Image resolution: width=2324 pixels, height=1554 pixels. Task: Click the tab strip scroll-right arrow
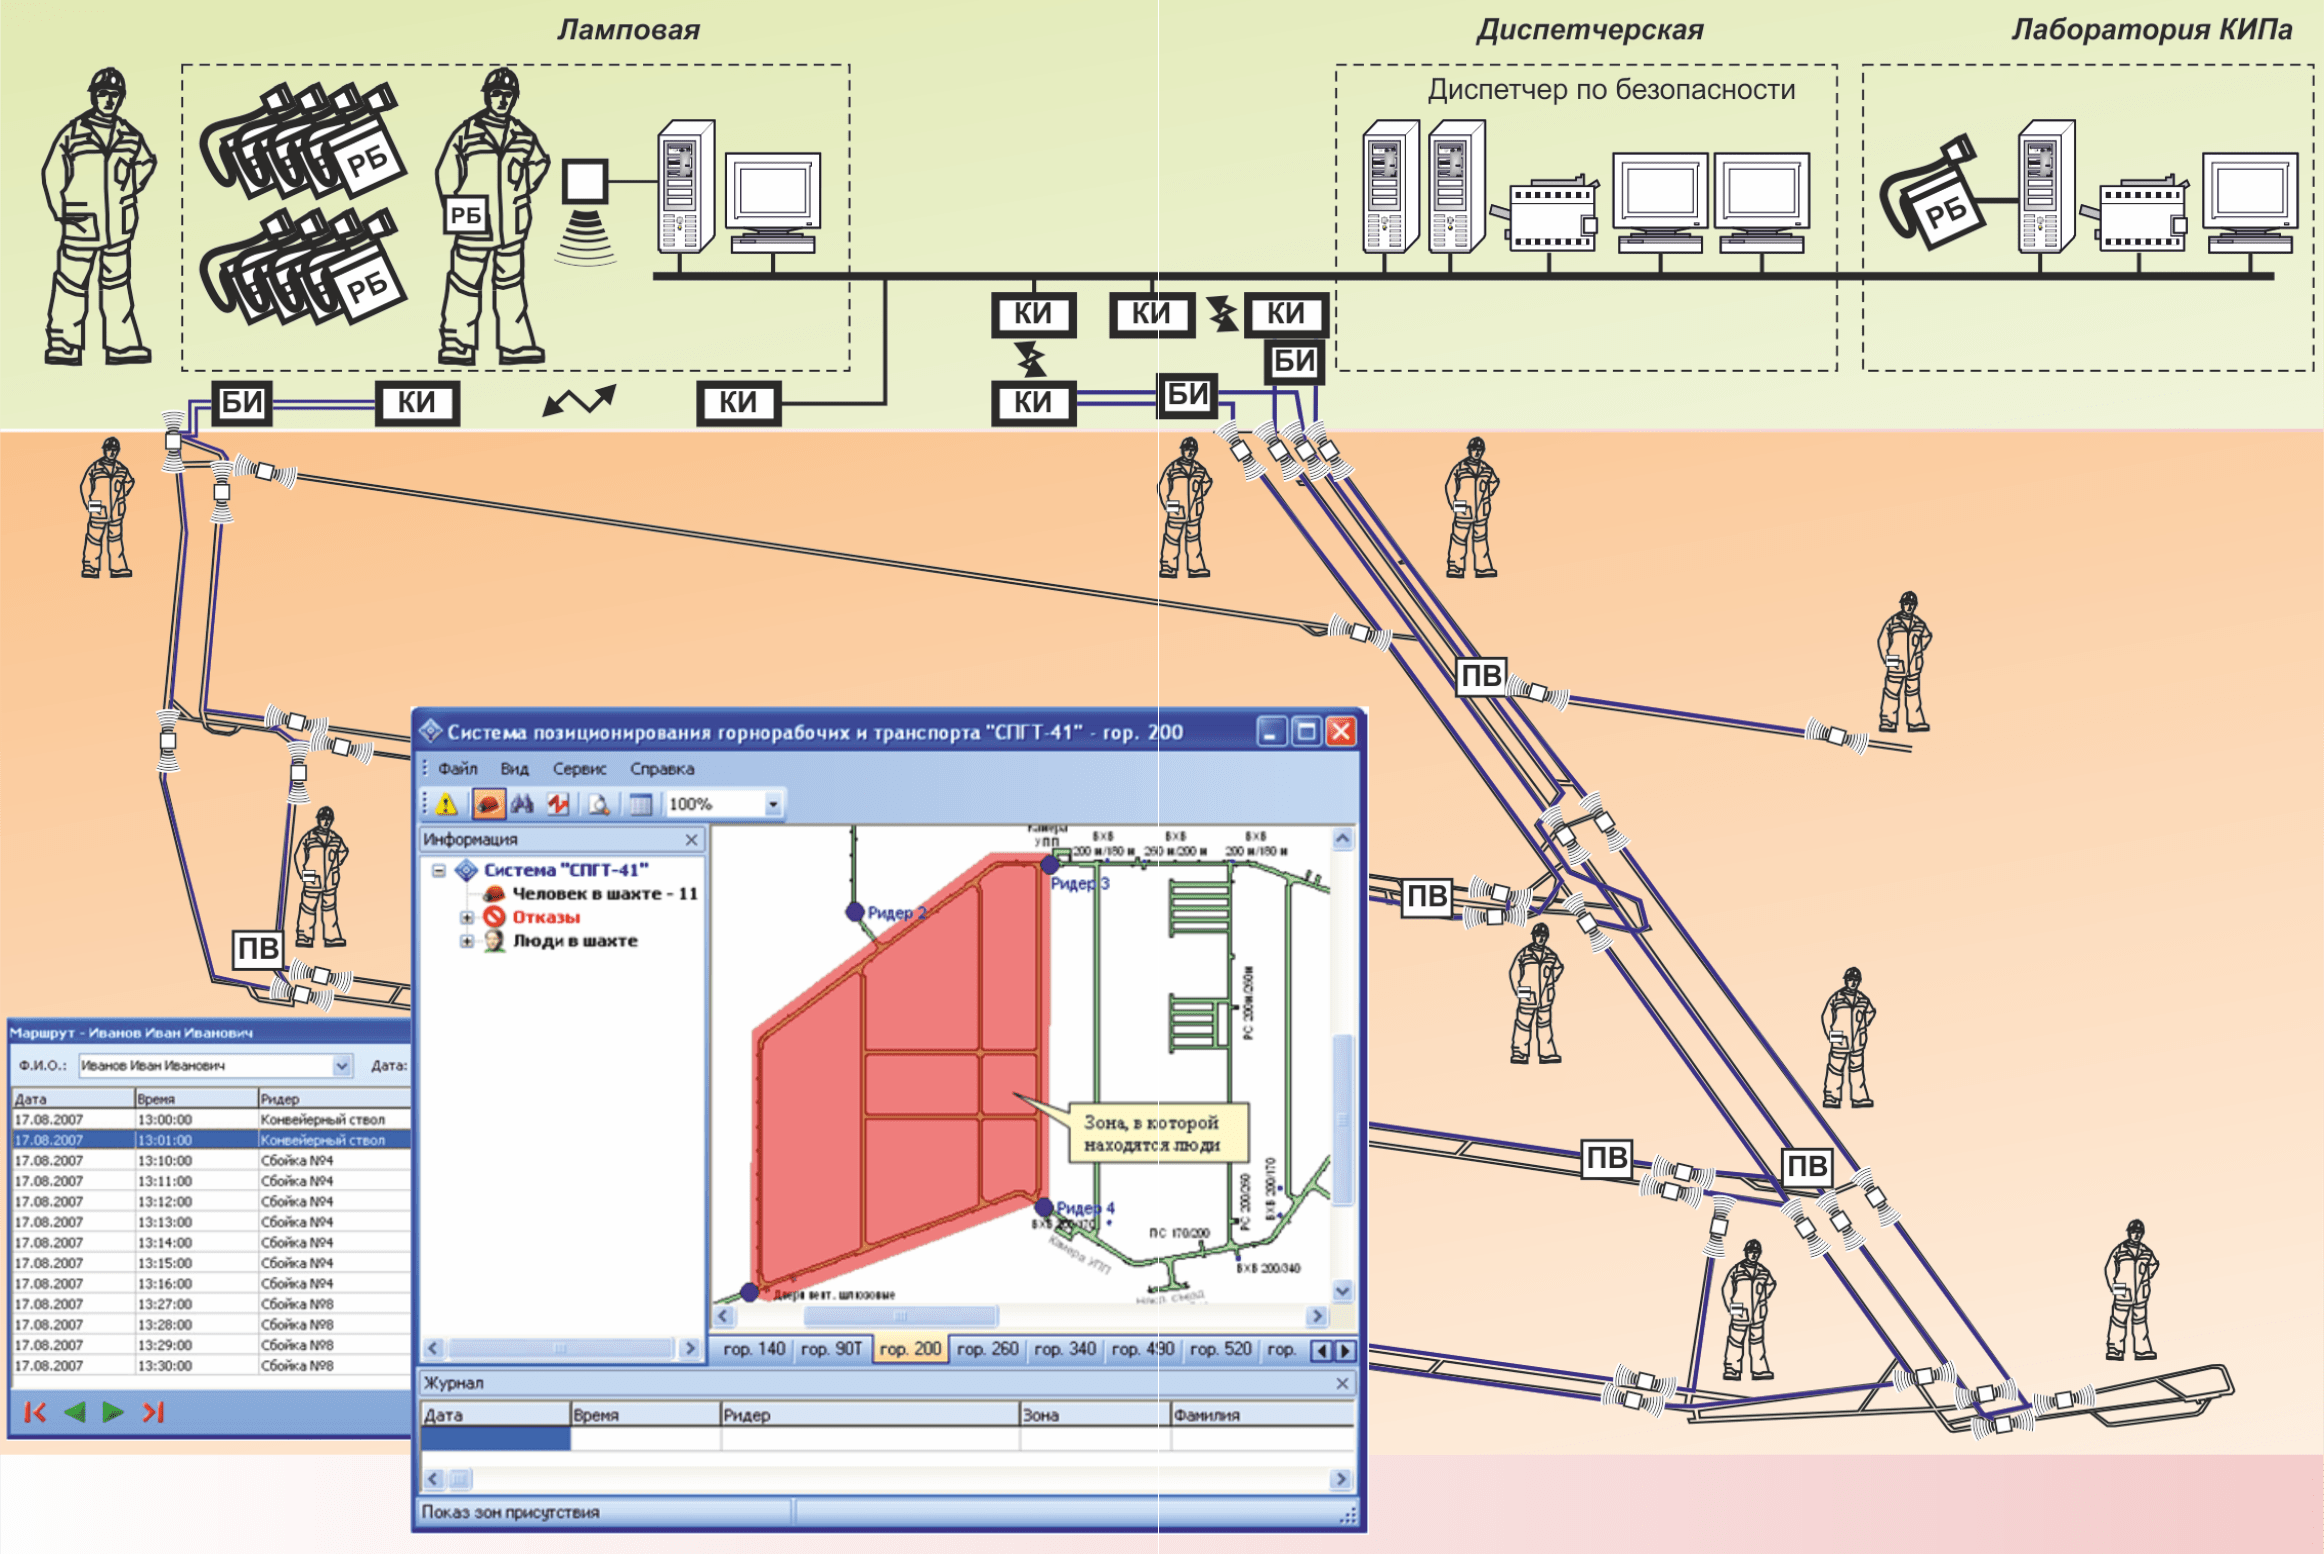point(1345,1351)
